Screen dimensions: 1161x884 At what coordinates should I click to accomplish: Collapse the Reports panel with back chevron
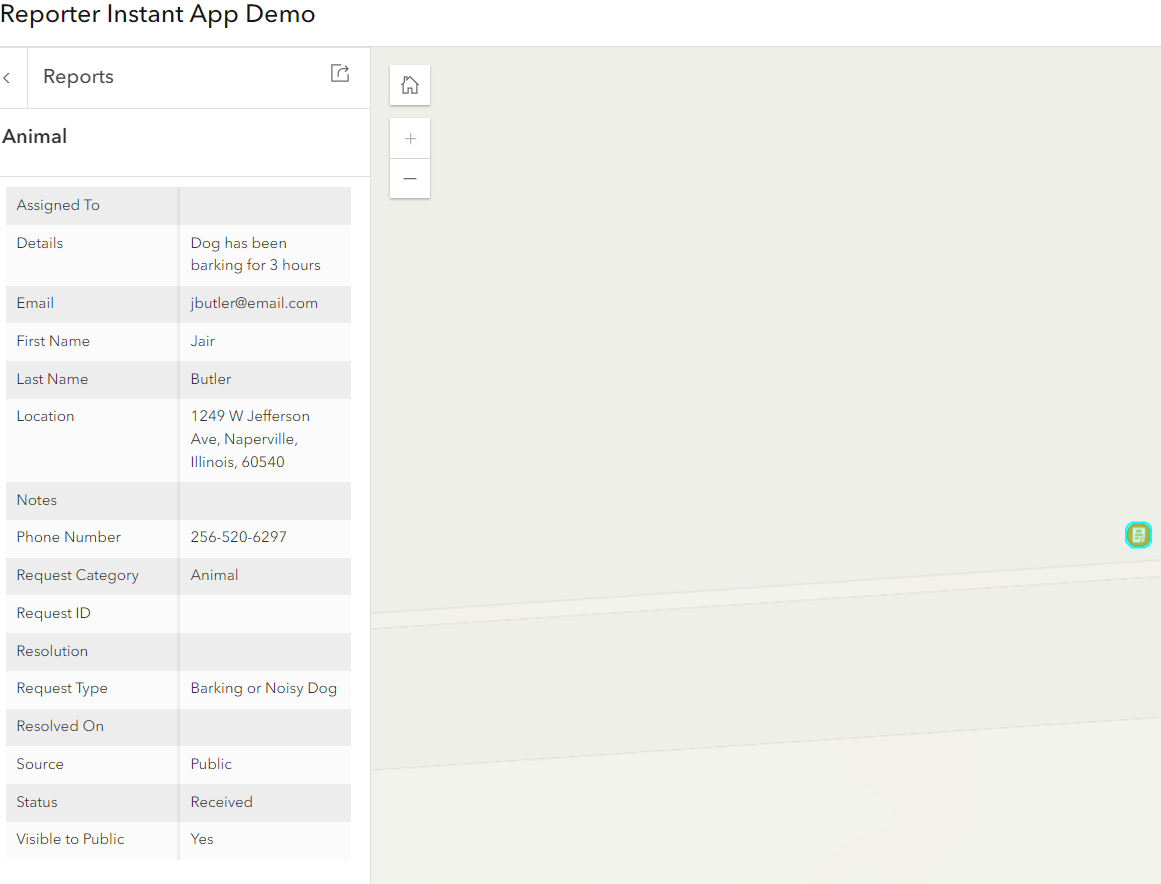[x=8, y=77]
